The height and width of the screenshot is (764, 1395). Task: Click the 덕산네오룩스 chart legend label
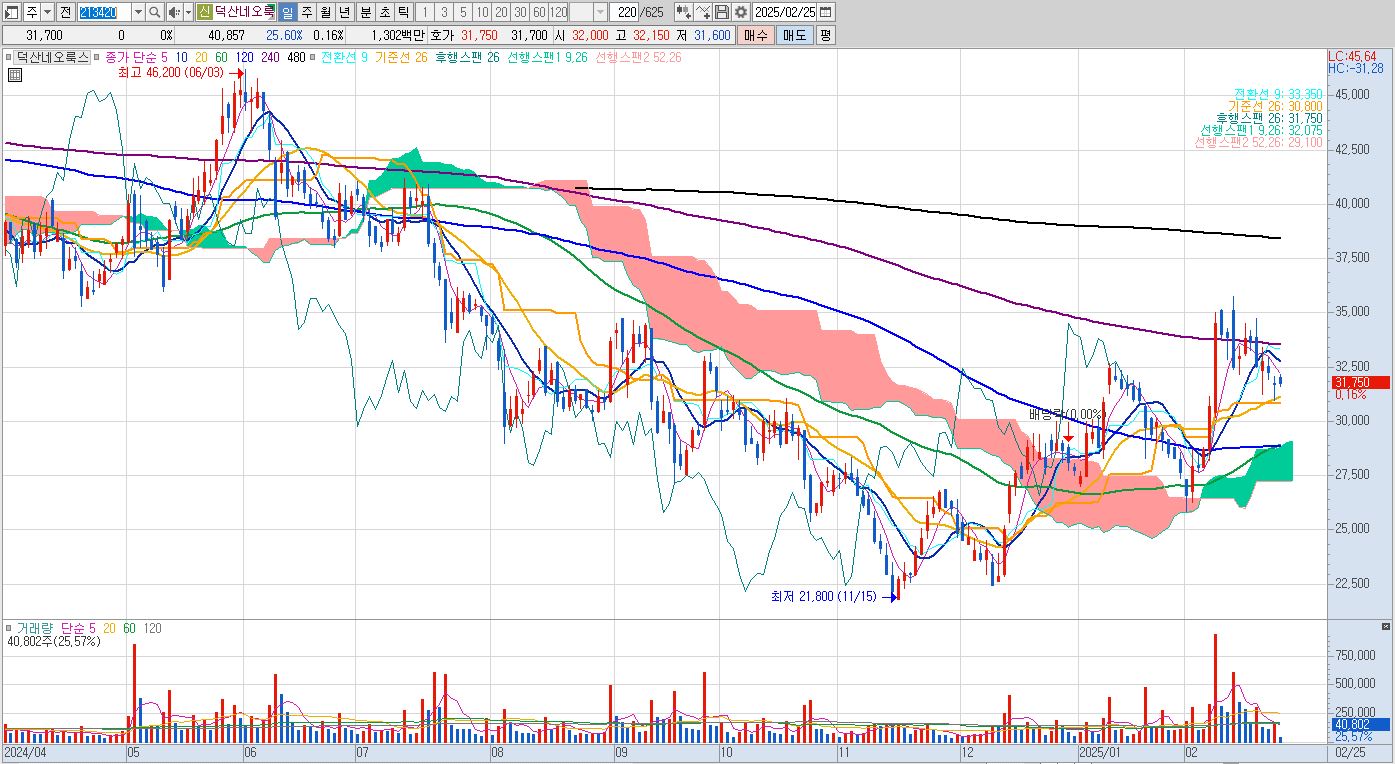52,57
